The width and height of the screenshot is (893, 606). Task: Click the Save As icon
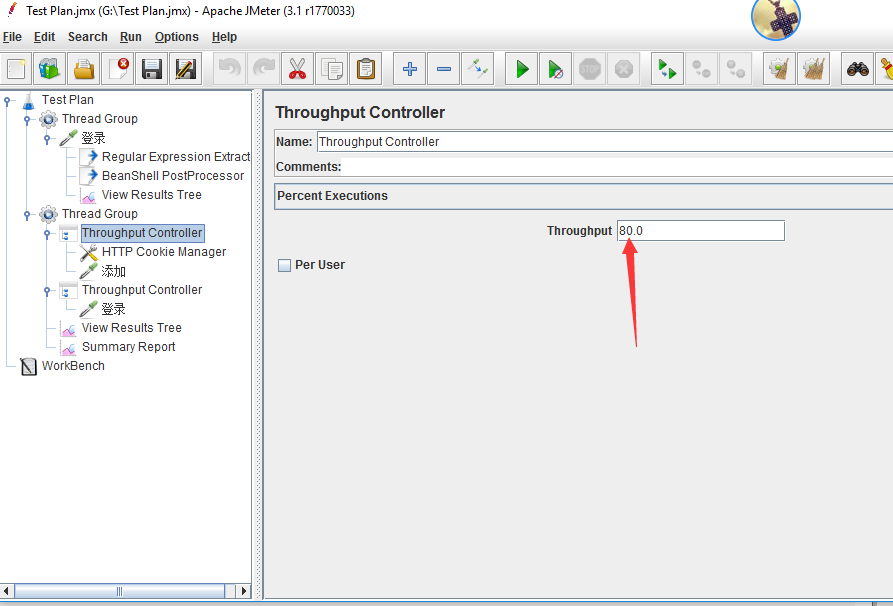(186, 69)
